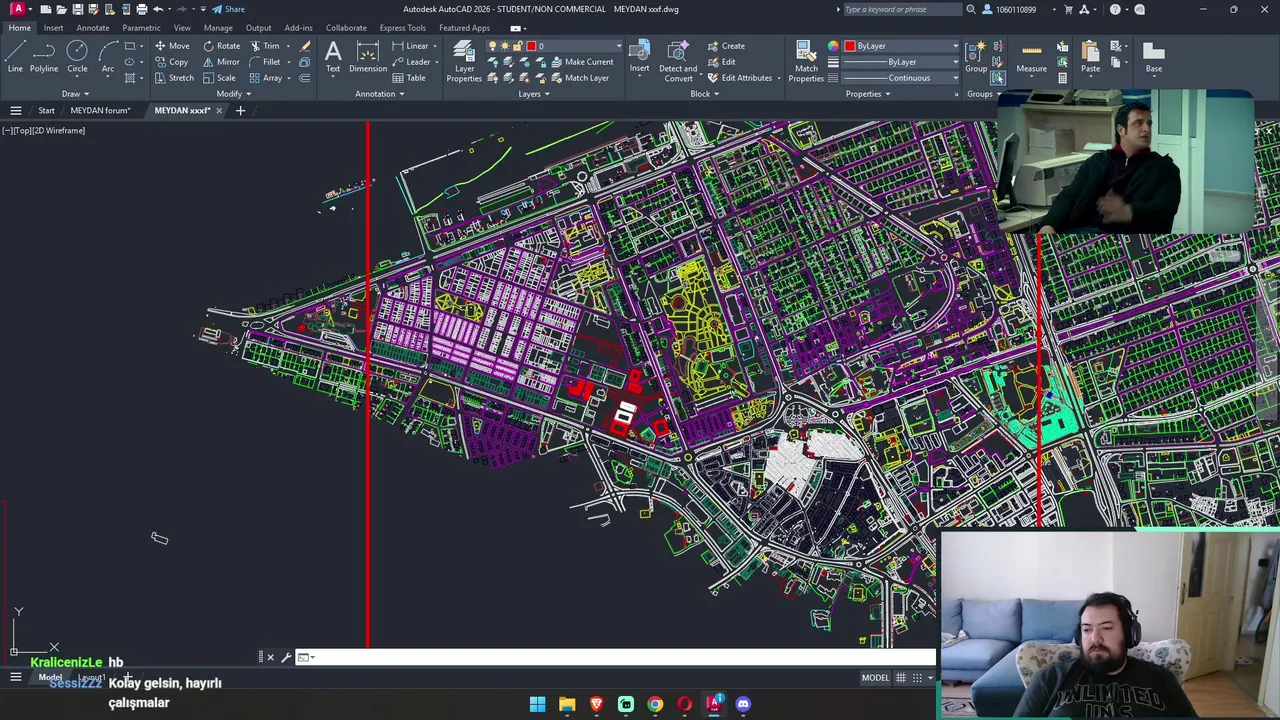This screenshot has width=1280, height=720.
Task: Expand the Draw panel dropdown
Action: point(75,94)
